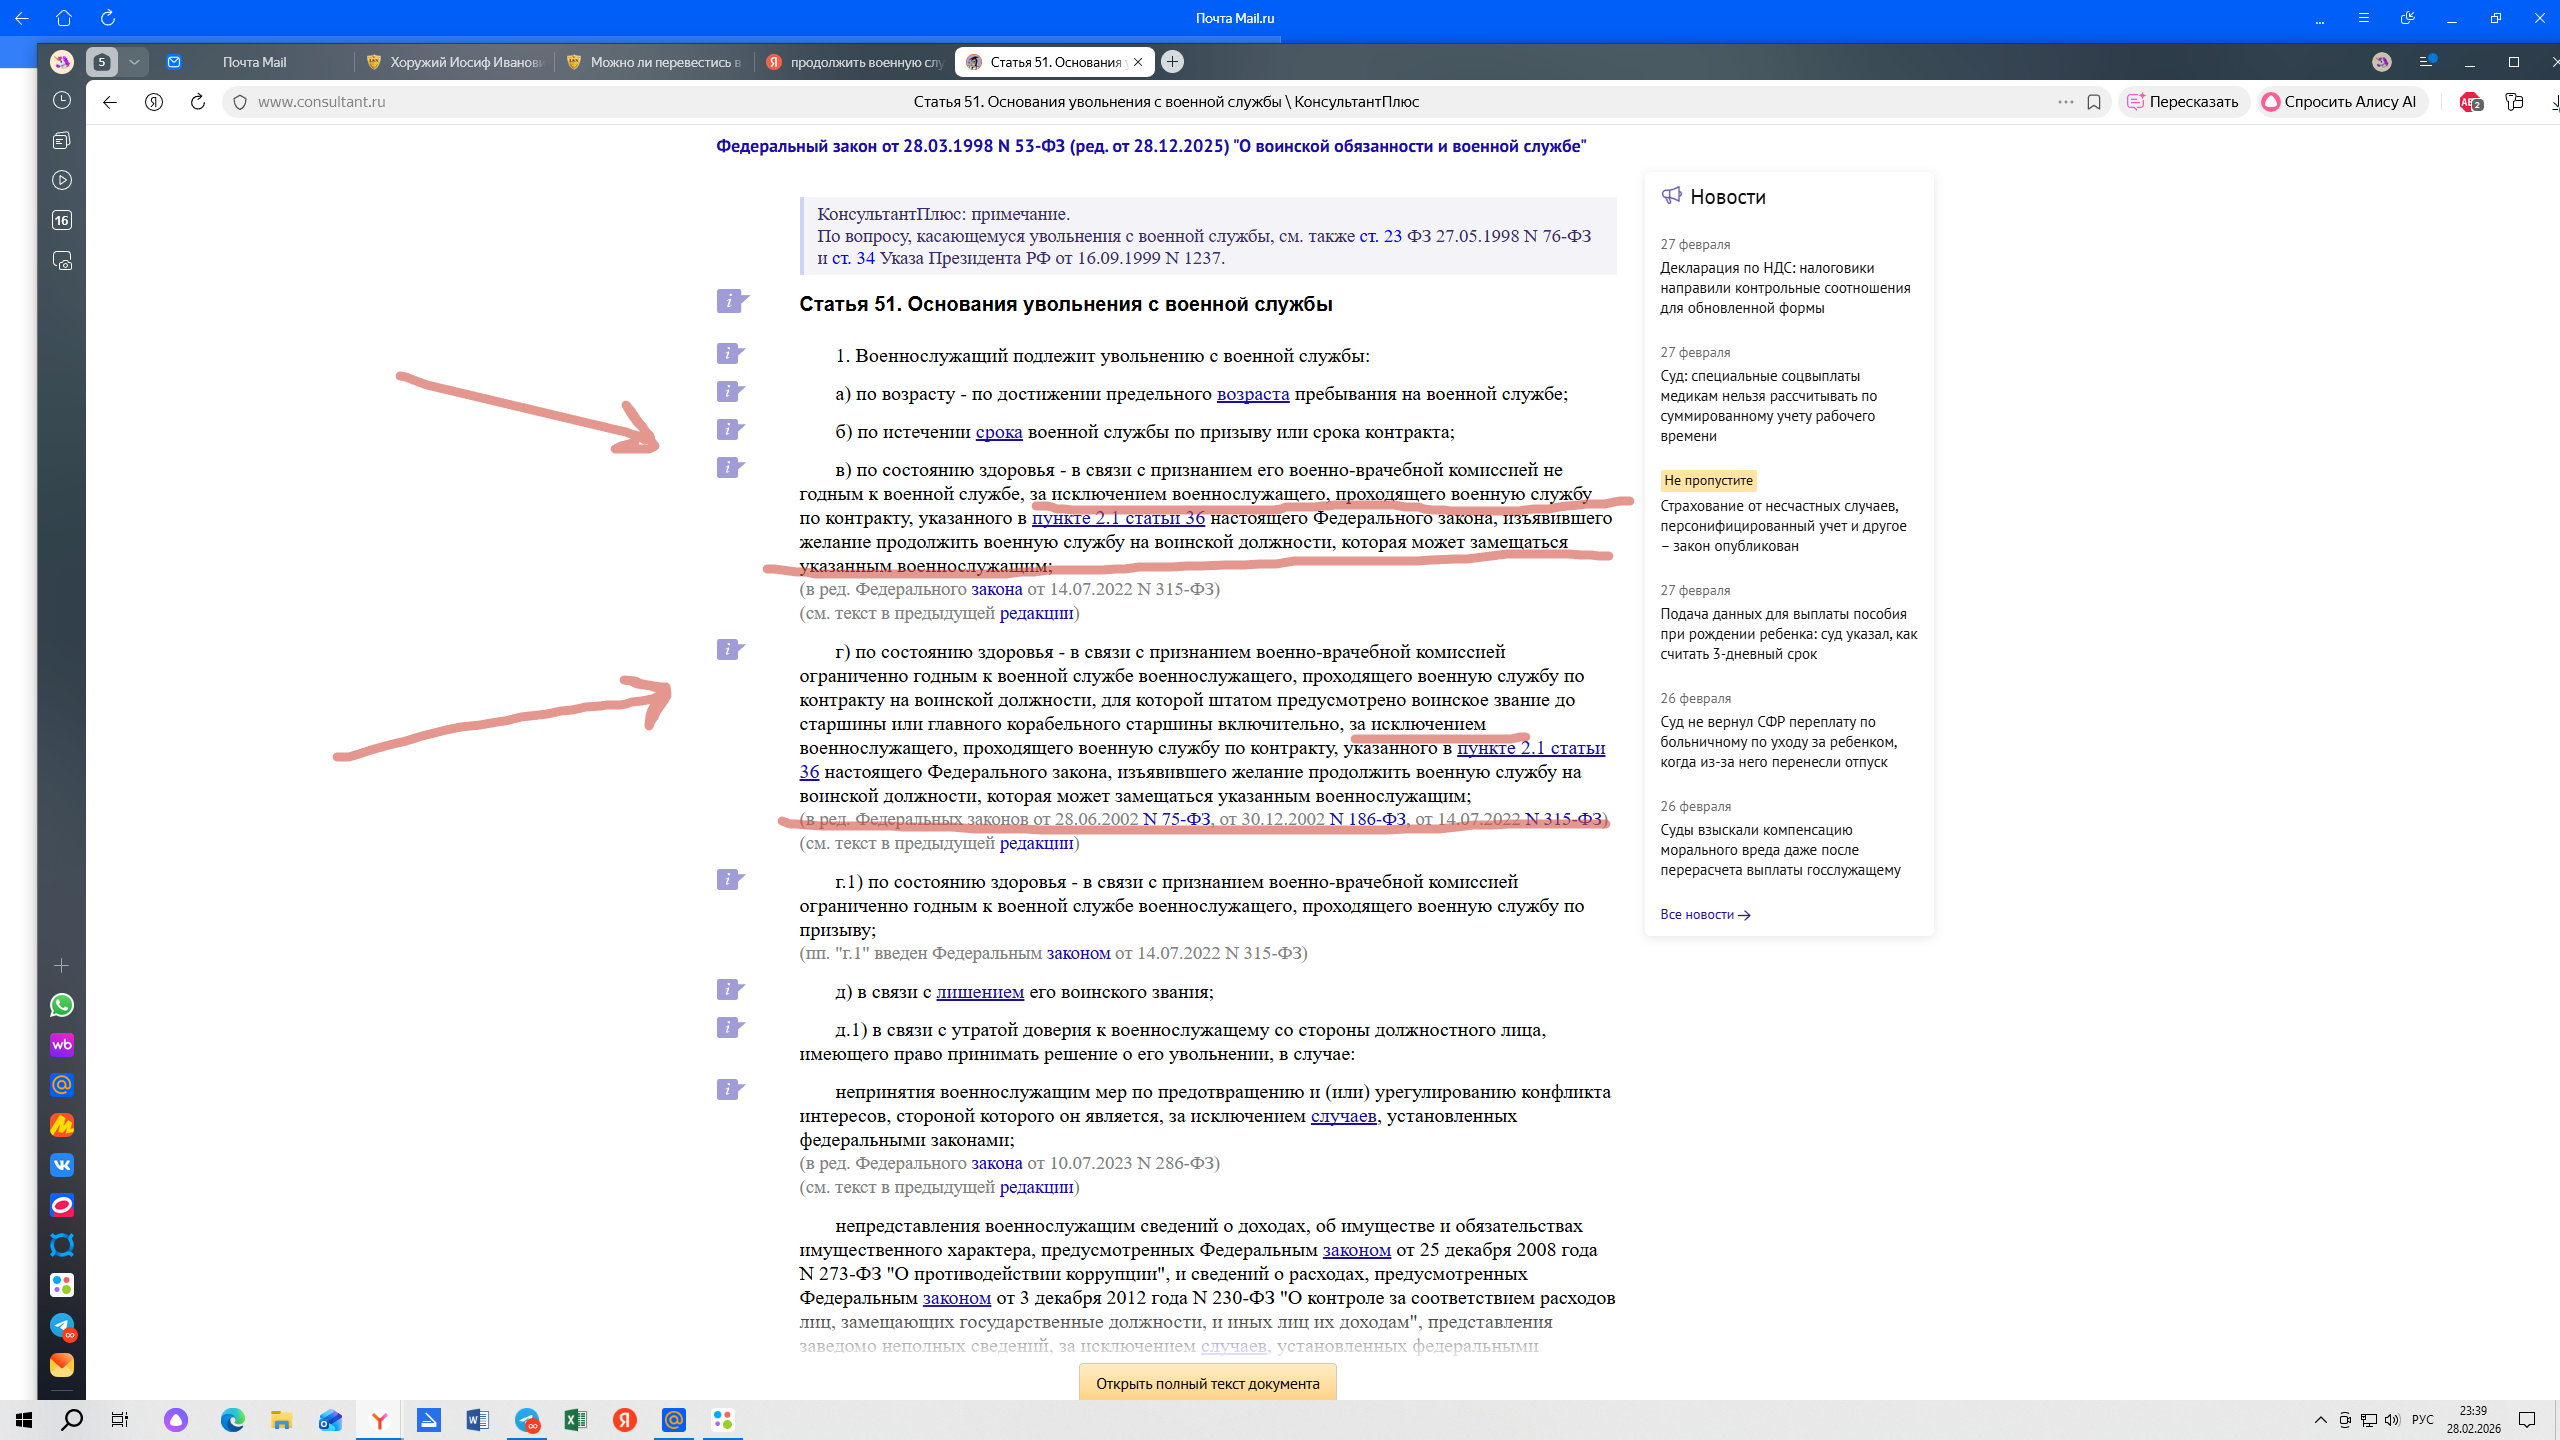Click the Спросить Алису AI button

[2340, 102]
